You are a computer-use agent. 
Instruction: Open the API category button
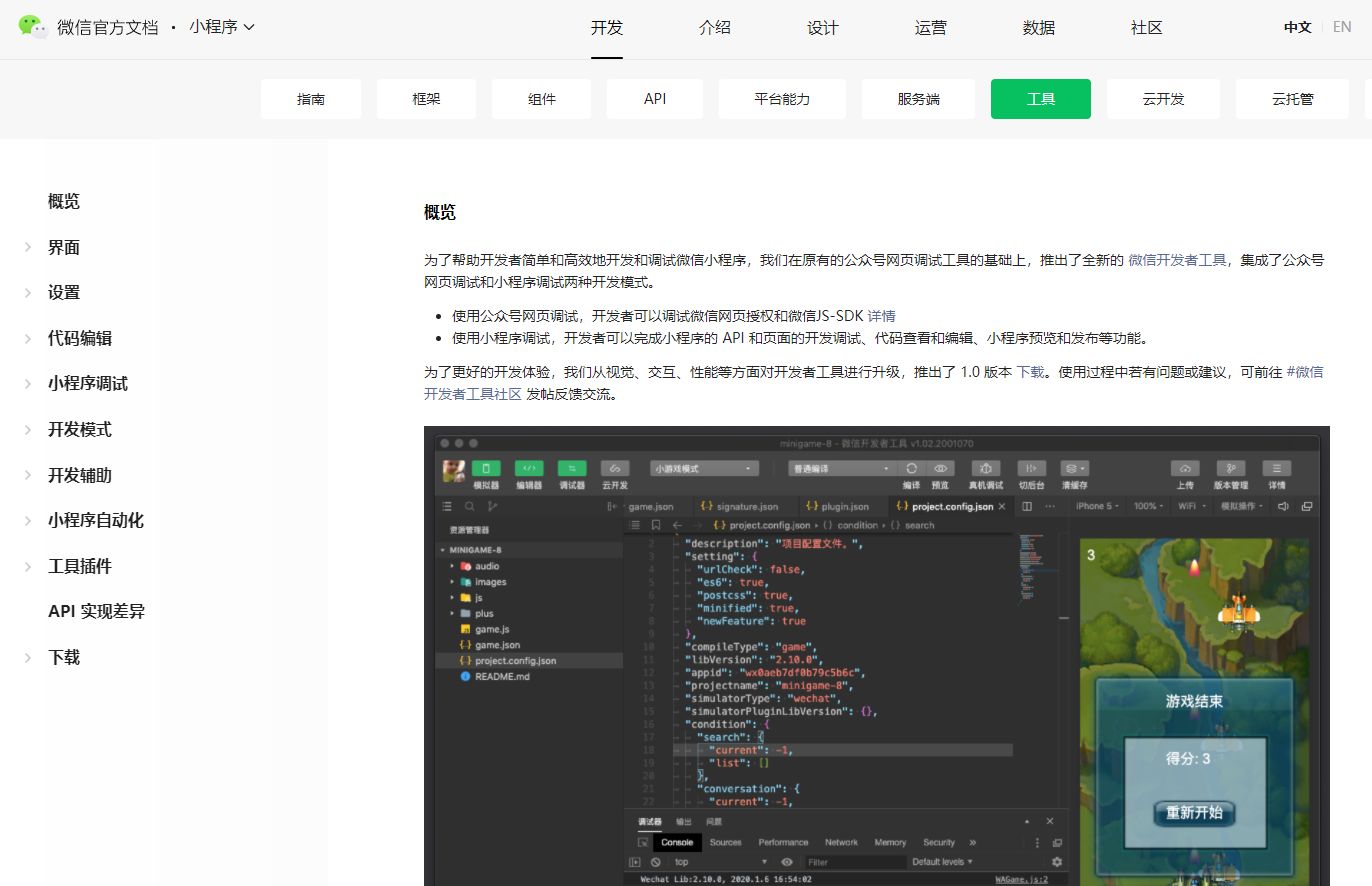655,99
